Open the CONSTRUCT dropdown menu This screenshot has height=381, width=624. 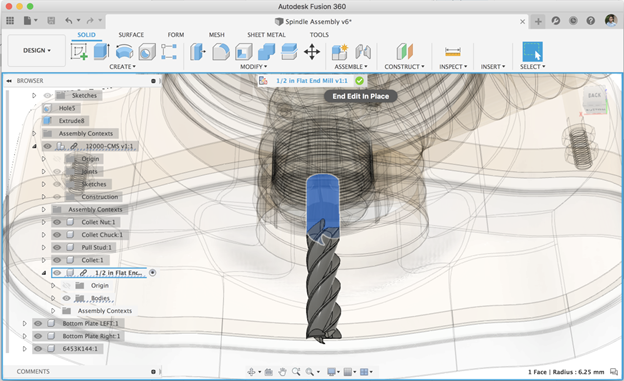[404, 66]
